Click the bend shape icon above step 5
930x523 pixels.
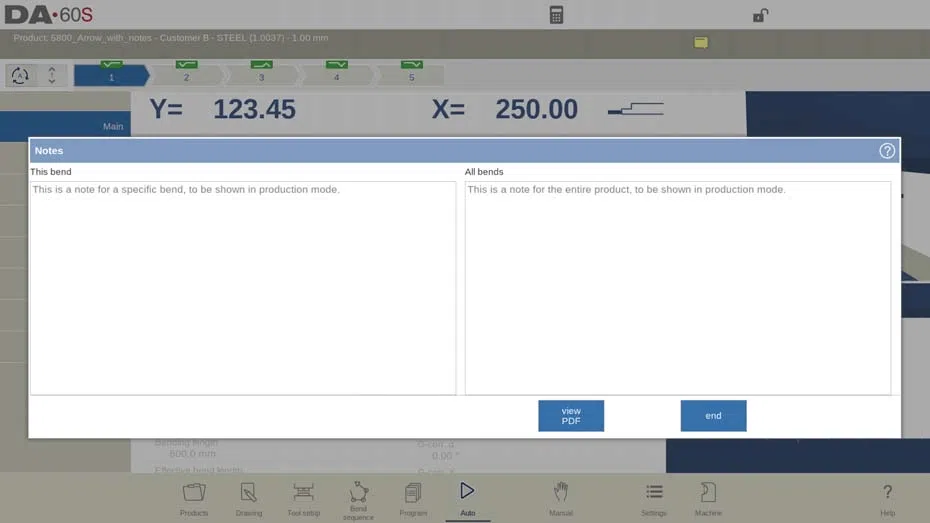point(412,64)
